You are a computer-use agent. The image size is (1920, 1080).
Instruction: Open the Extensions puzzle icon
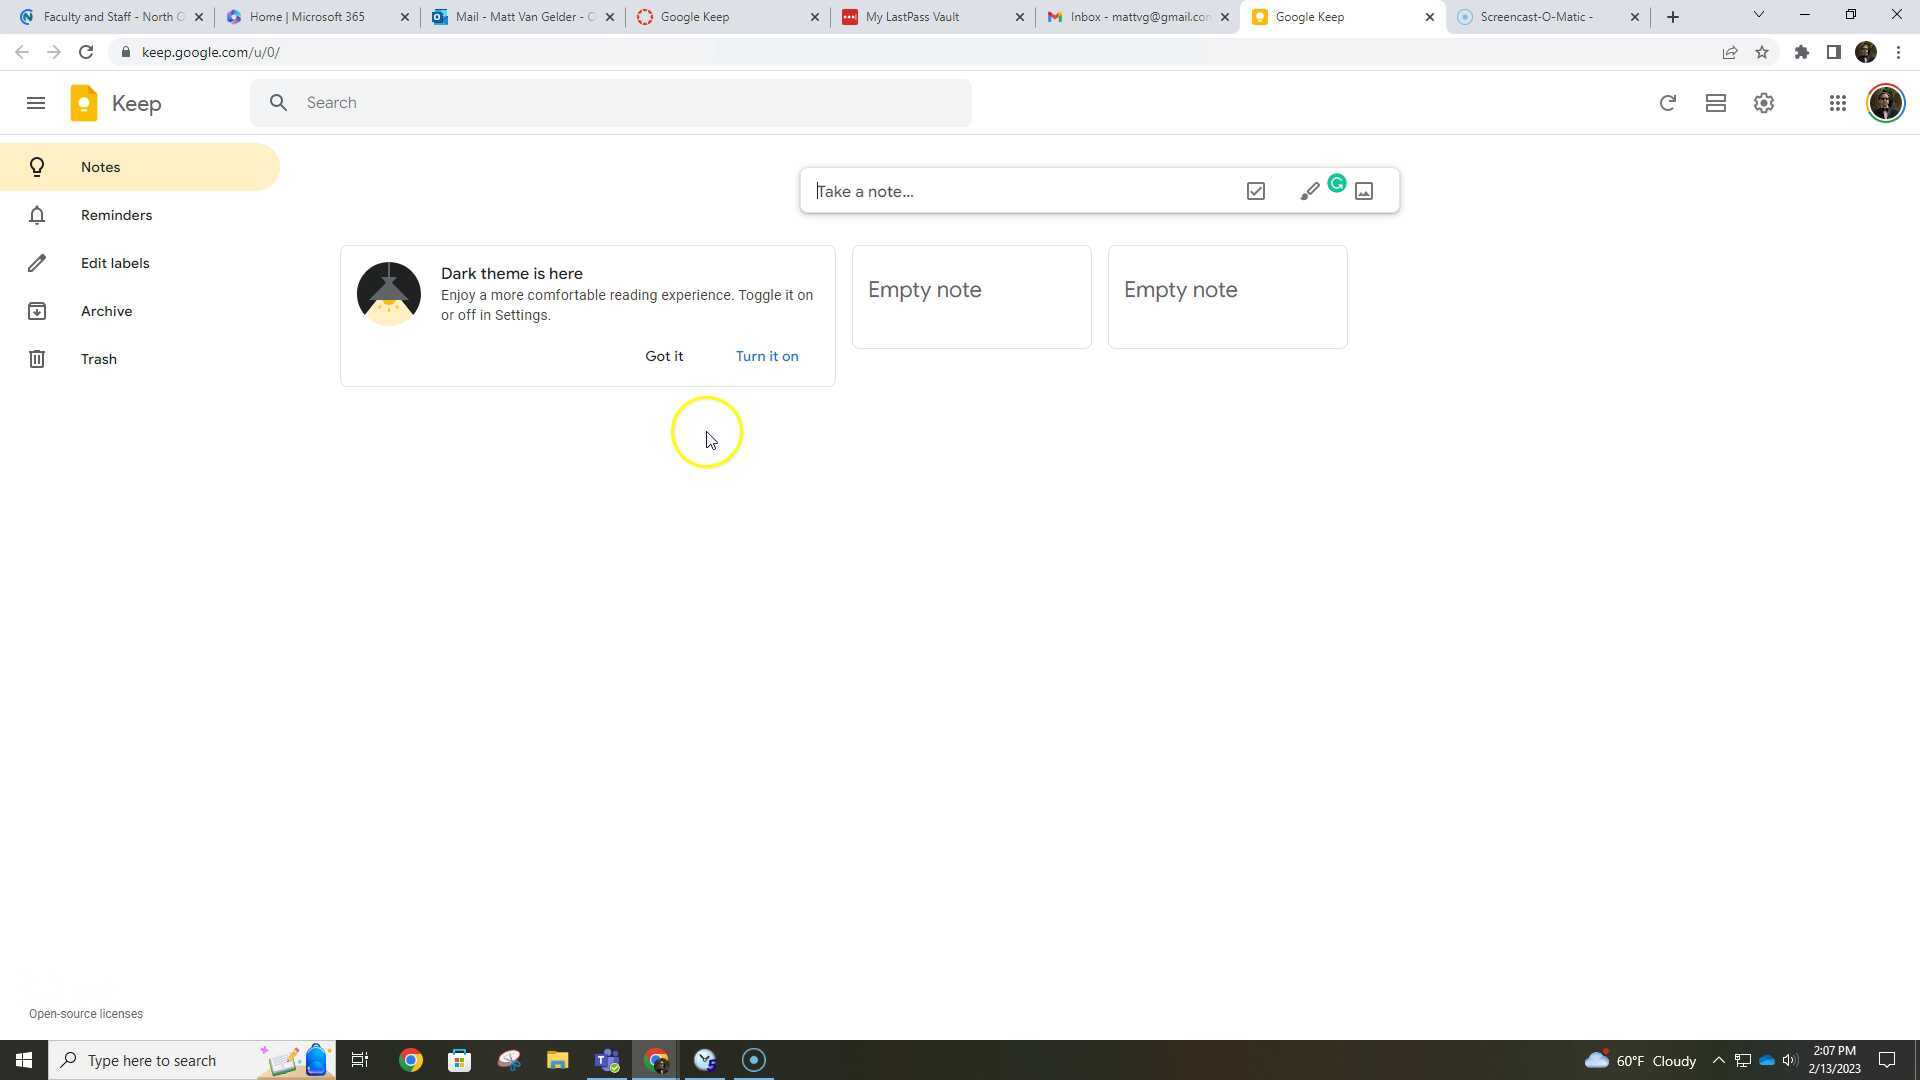[x=1801, y=52]
